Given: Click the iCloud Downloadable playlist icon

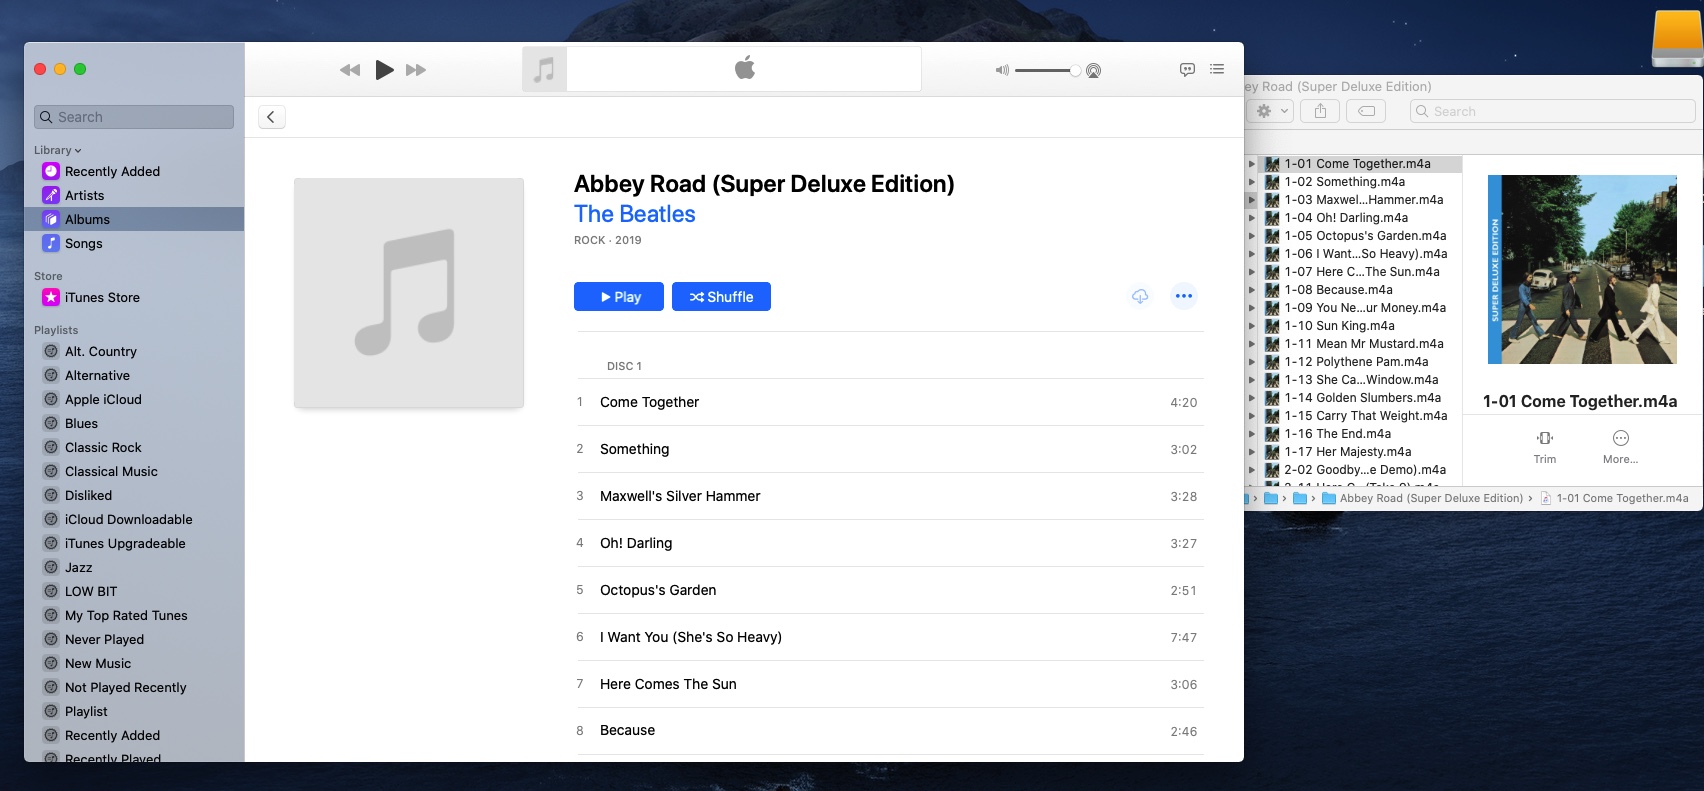Looking at the screenshot, I should (x=51, y=519).
